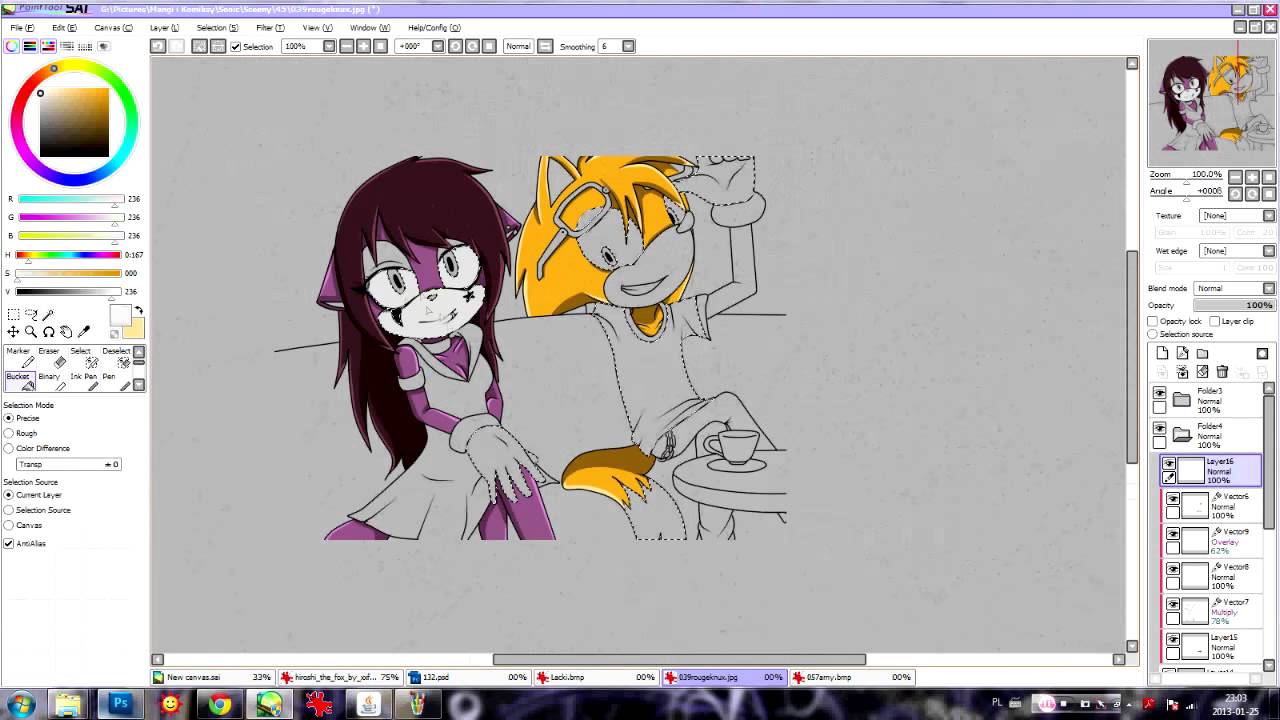The height and width of the screenshot is (720, 1280).
Task: Create a new normal layer
Action: pyautogui.click(x=1162, y=353)
